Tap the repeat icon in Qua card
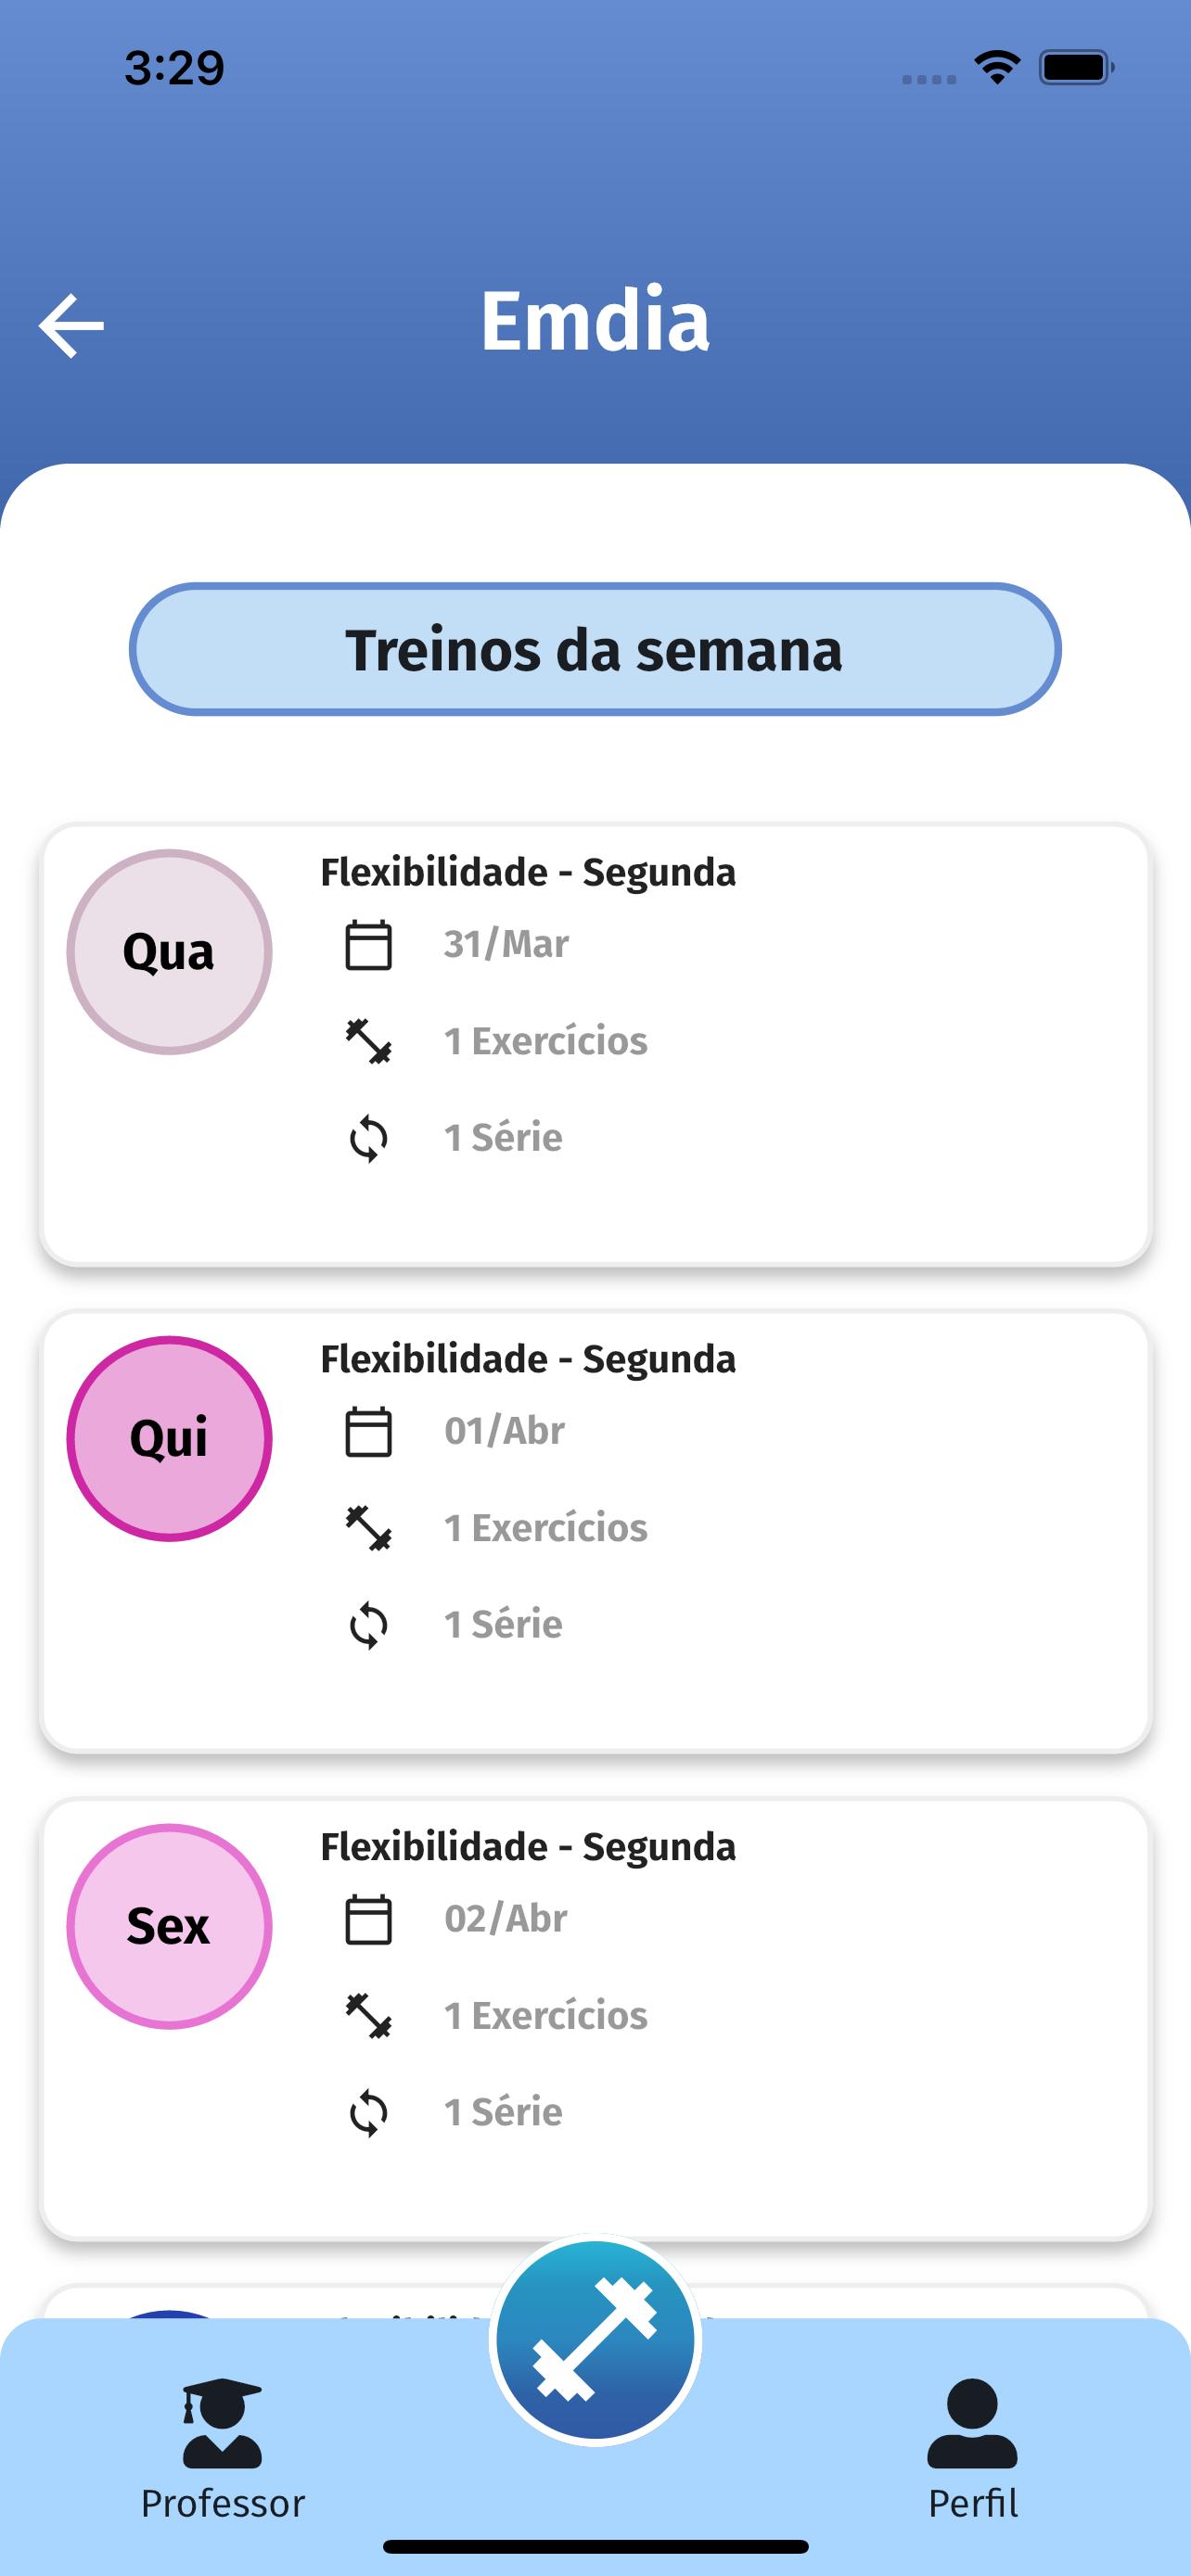 click(x=368, y=1138)
